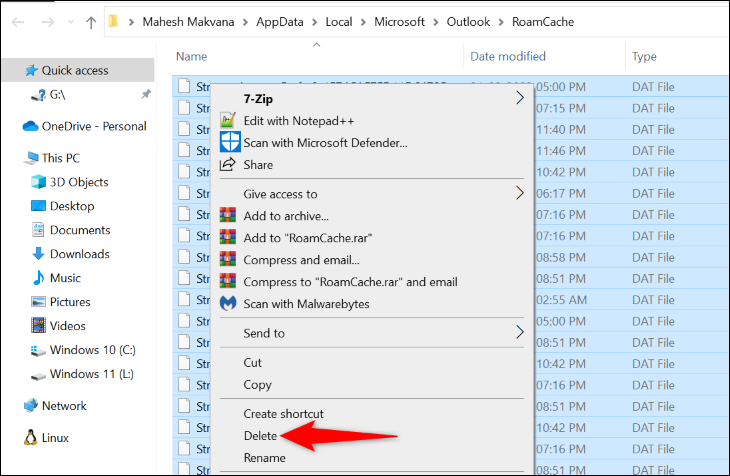Viewport: 730px width, 476px height.
Task: Click the Quick access pin icon next to G:\
Action: (x=146, y=95)
